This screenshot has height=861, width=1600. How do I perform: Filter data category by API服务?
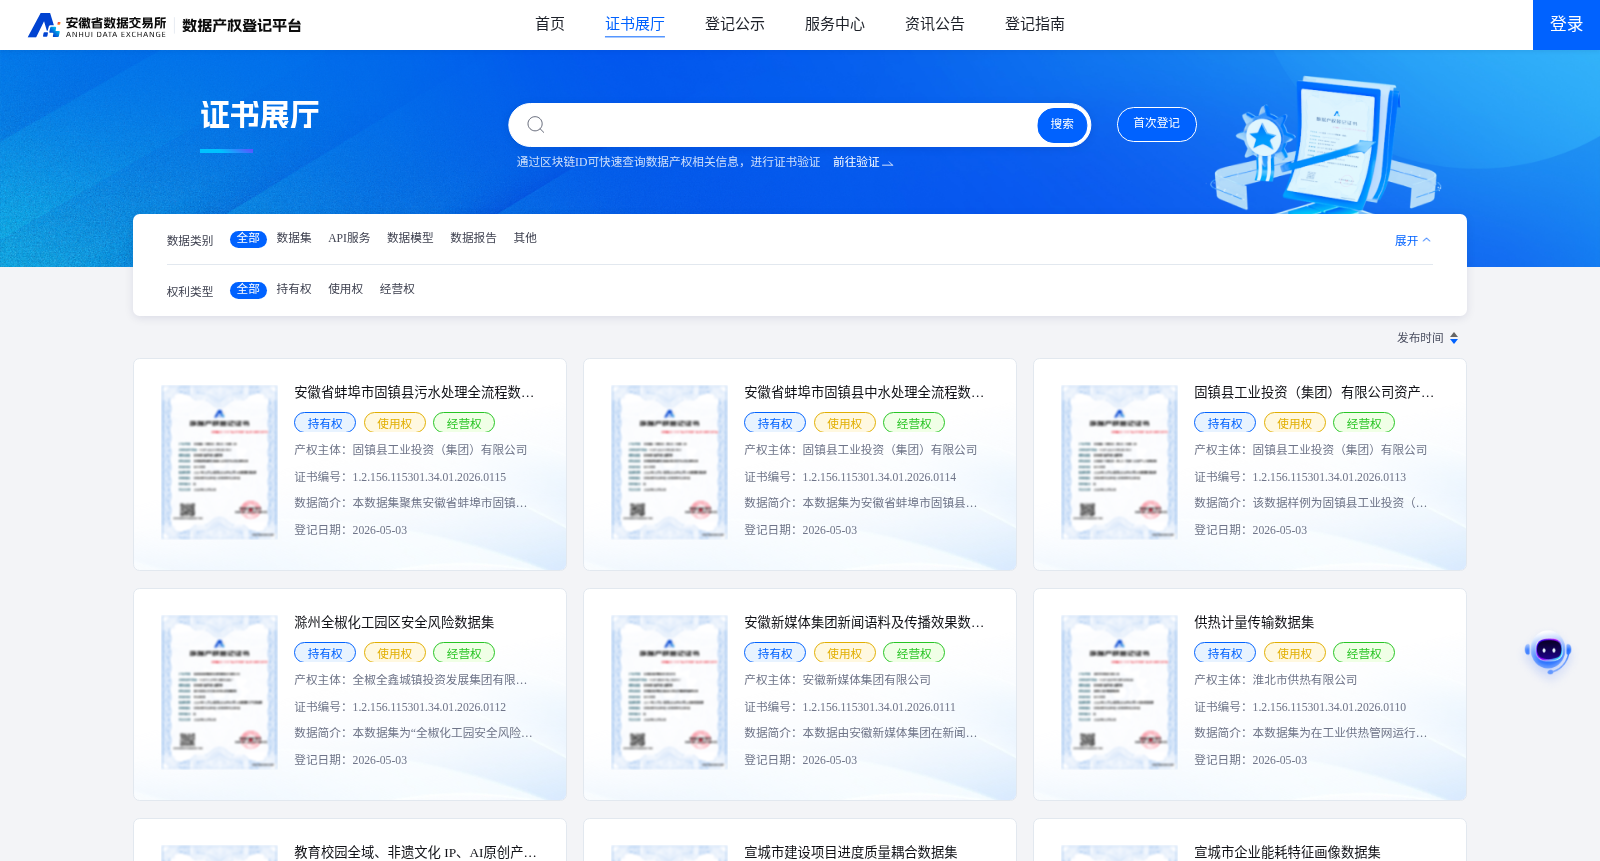click(x=349, y=238)
